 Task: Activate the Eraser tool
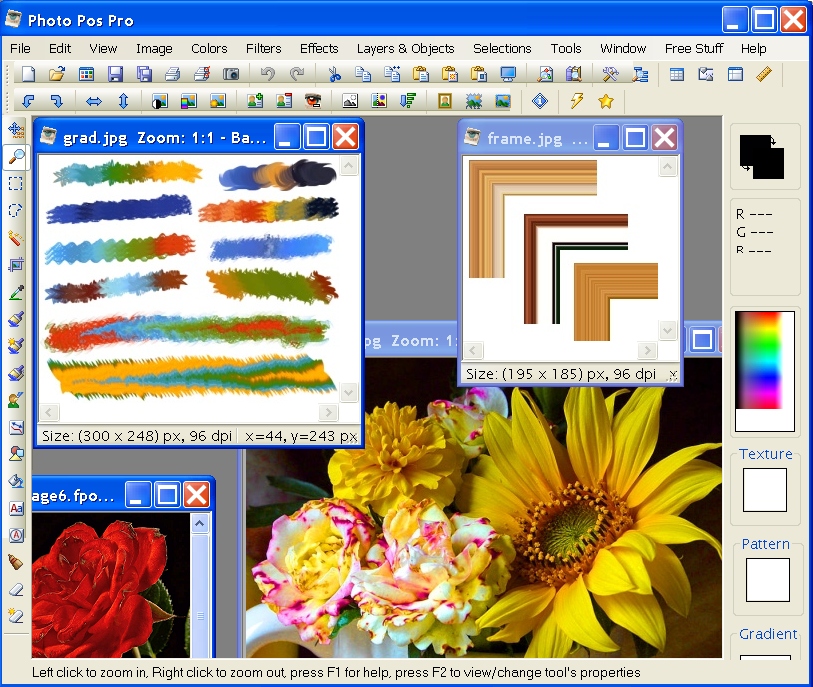(16, 589)
